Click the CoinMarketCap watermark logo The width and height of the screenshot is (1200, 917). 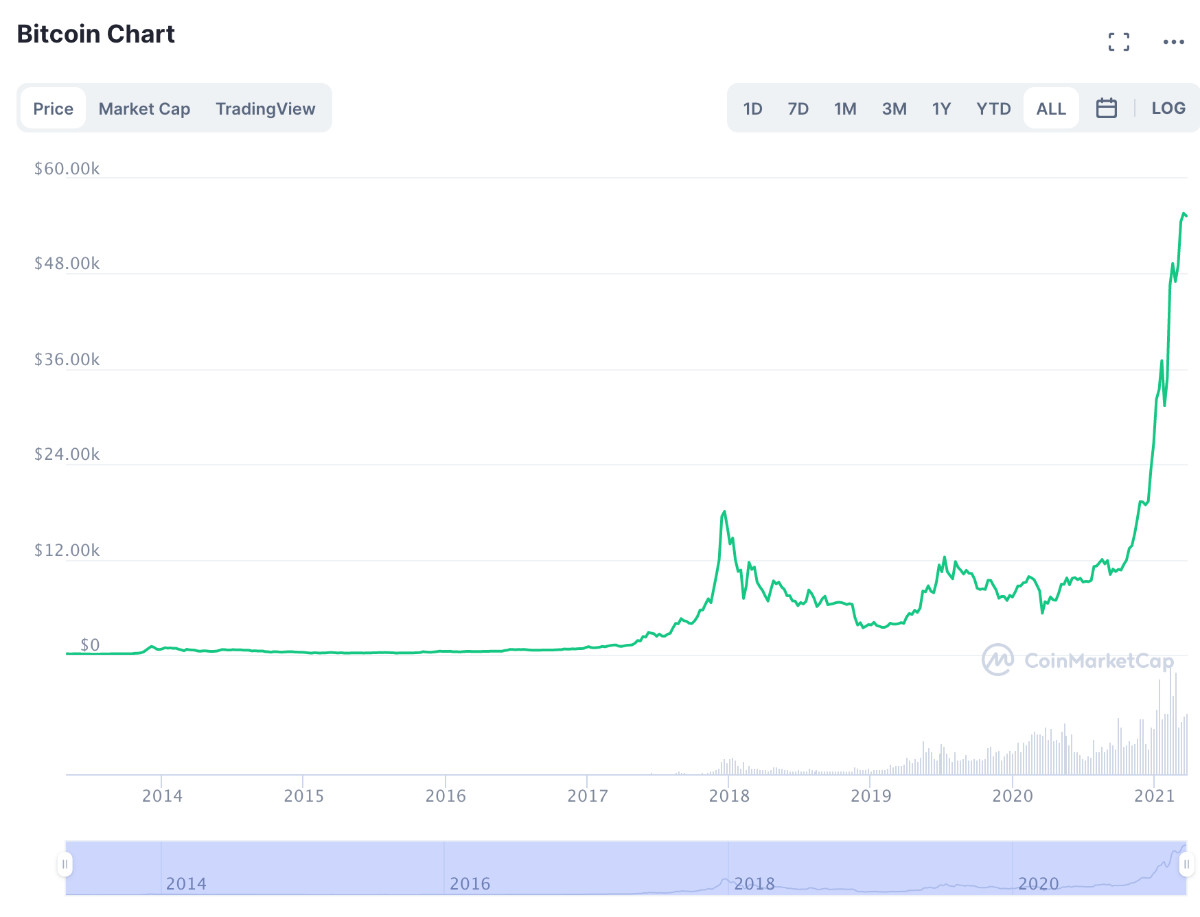1077,660
